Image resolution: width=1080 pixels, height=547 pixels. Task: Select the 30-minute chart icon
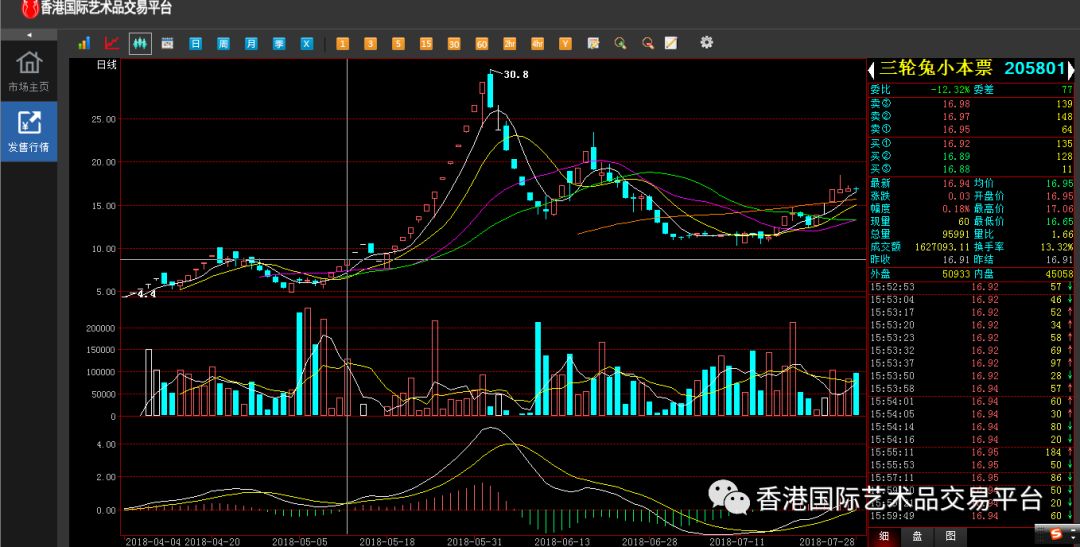[454, 43]
